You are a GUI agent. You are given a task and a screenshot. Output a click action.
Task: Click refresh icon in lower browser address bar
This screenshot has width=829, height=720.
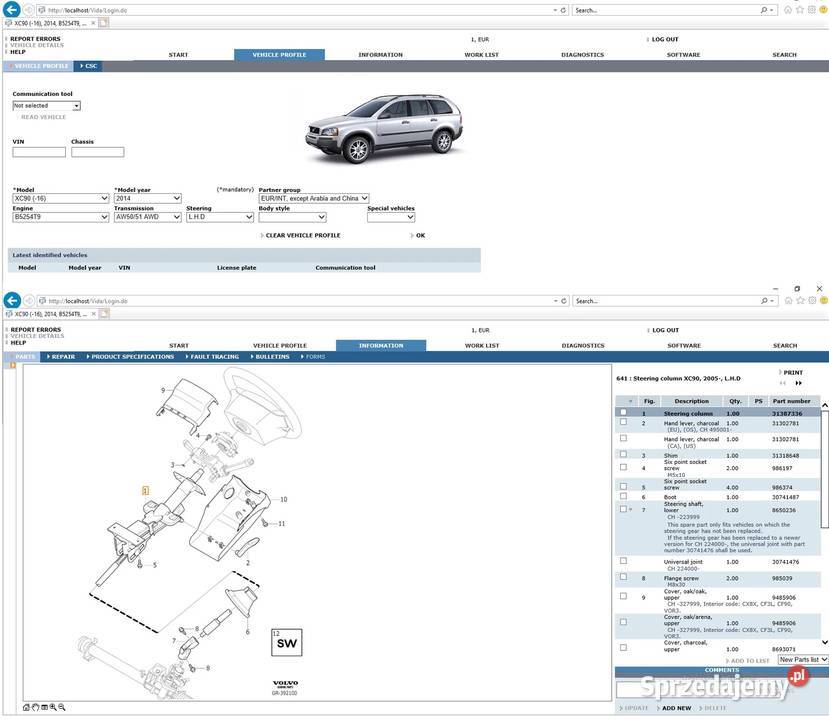tap(564, 301)
